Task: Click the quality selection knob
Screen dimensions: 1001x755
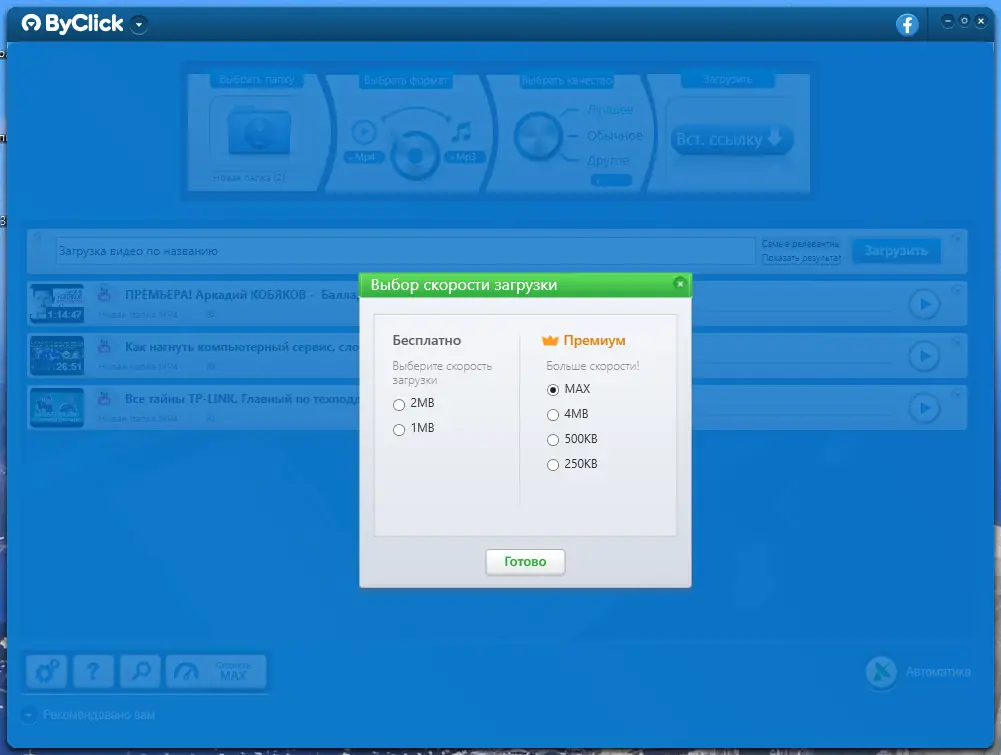Action: 538,136
